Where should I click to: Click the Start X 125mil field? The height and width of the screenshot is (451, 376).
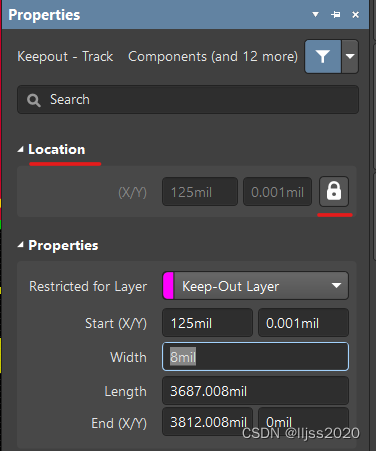point(207,323)
